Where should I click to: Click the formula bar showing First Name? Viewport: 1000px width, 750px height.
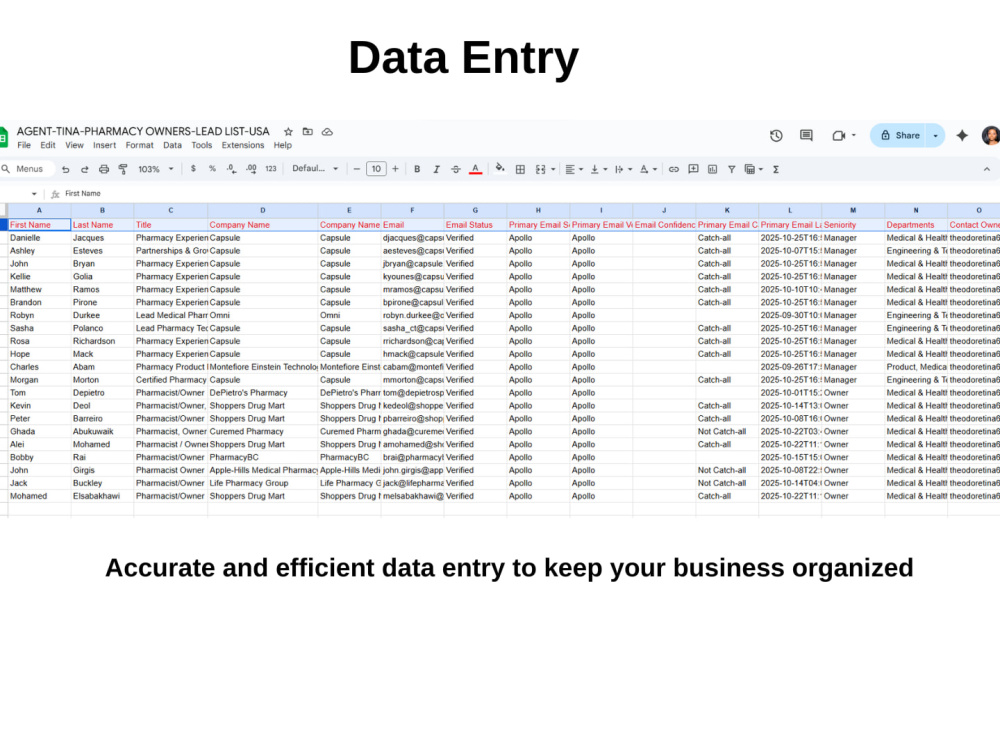click(x=529, y=193)
